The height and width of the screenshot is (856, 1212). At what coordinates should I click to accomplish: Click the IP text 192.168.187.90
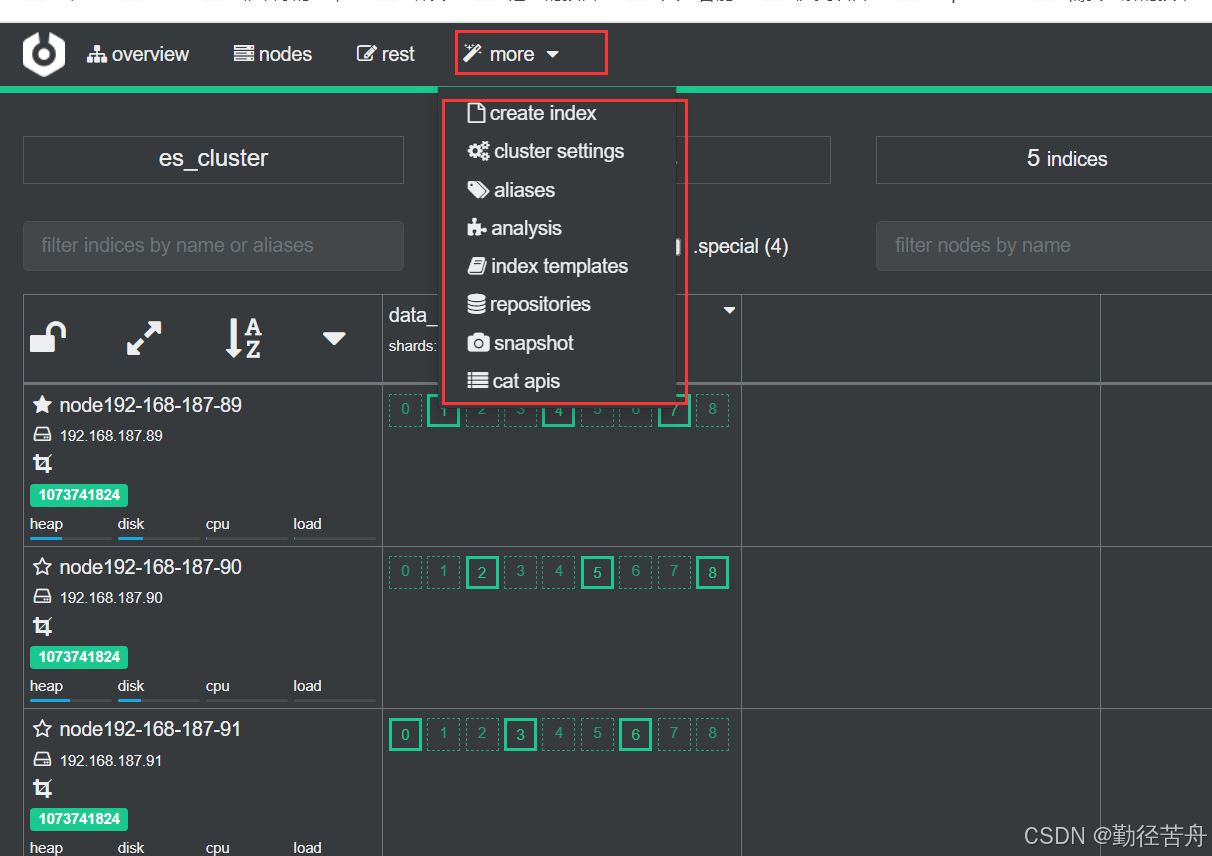(x=111, y=598)
